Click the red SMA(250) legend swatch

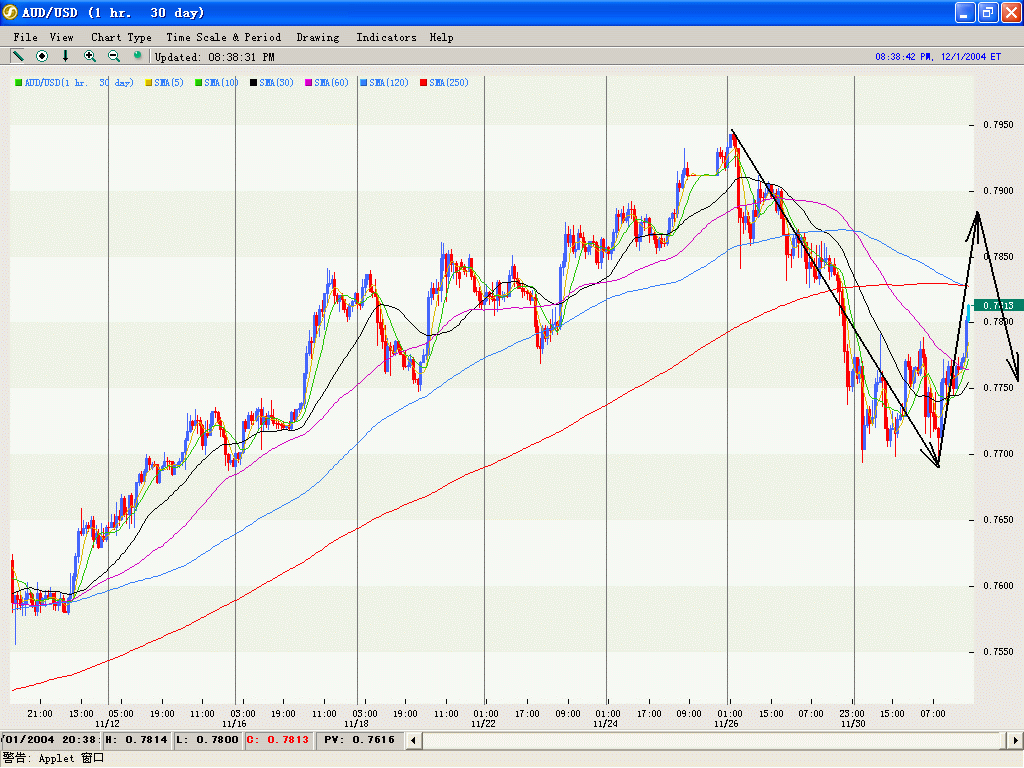pyautogui.click(x=423, y=83)
